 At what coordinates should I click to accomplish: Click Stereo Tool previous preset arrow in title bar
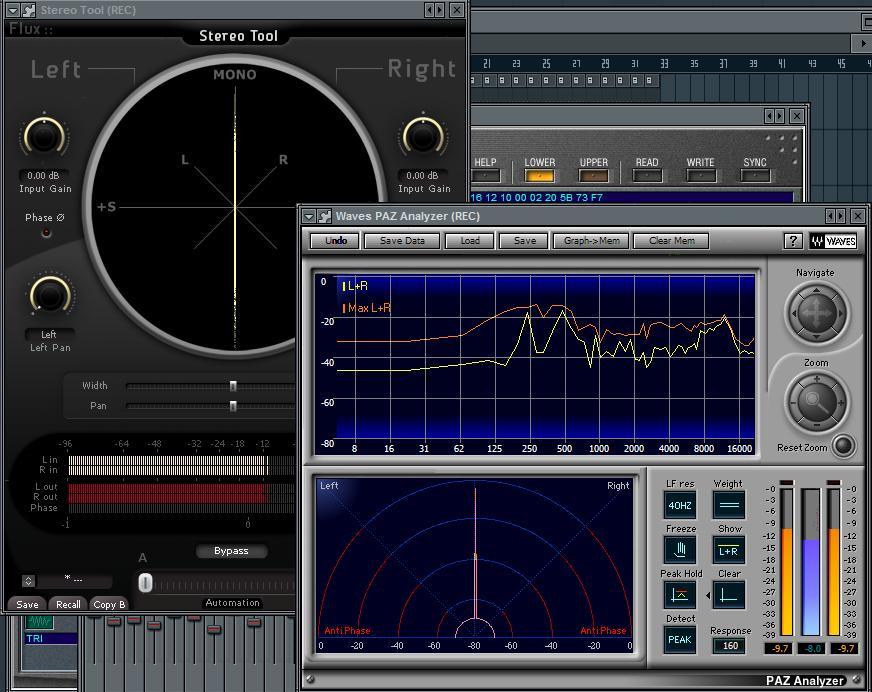[429, 10]
